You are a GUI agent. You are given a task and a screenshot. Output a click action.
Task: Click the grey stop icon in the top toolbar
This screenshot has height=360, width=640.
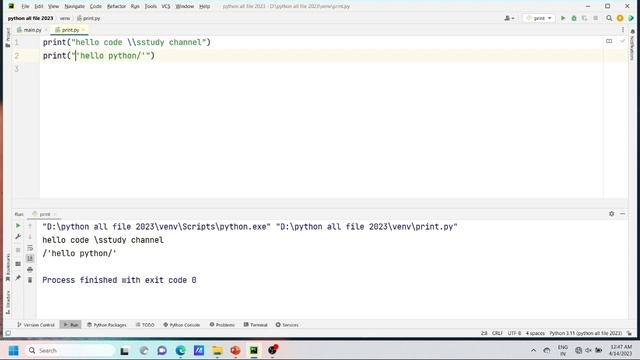pyautogui.click(x=596, y=18)
